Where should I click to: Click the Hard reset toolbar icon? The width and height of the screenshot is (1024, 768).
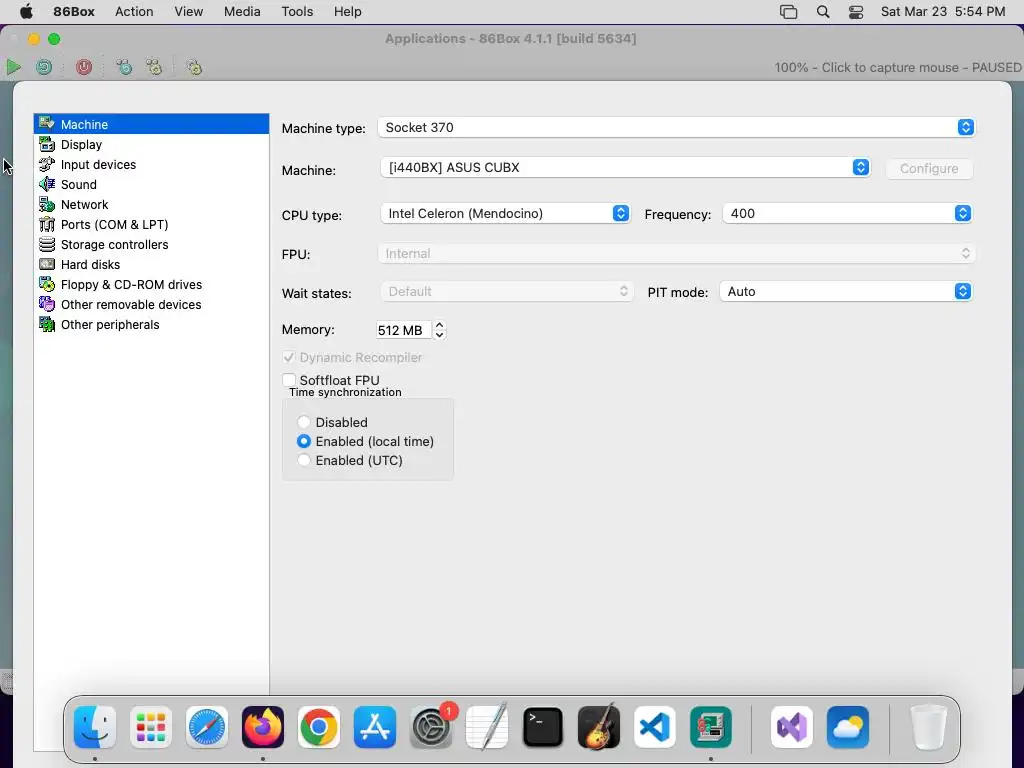(x=44, y=67)
